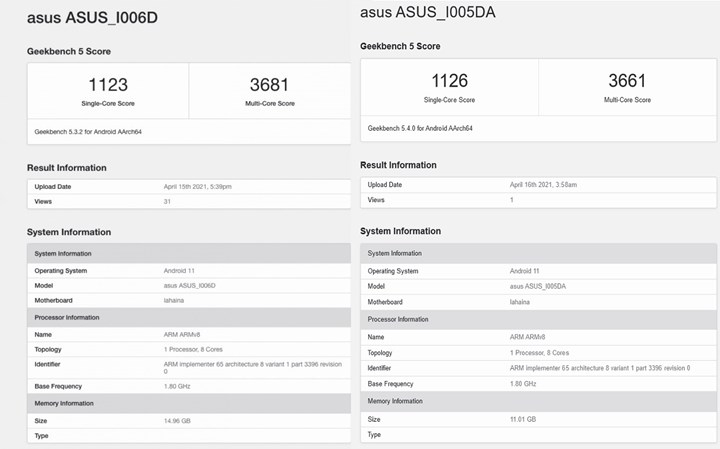This screenshot has height=449, width=720.
Task: Click the left 'Result Information' heading
Action: [67, 168]
